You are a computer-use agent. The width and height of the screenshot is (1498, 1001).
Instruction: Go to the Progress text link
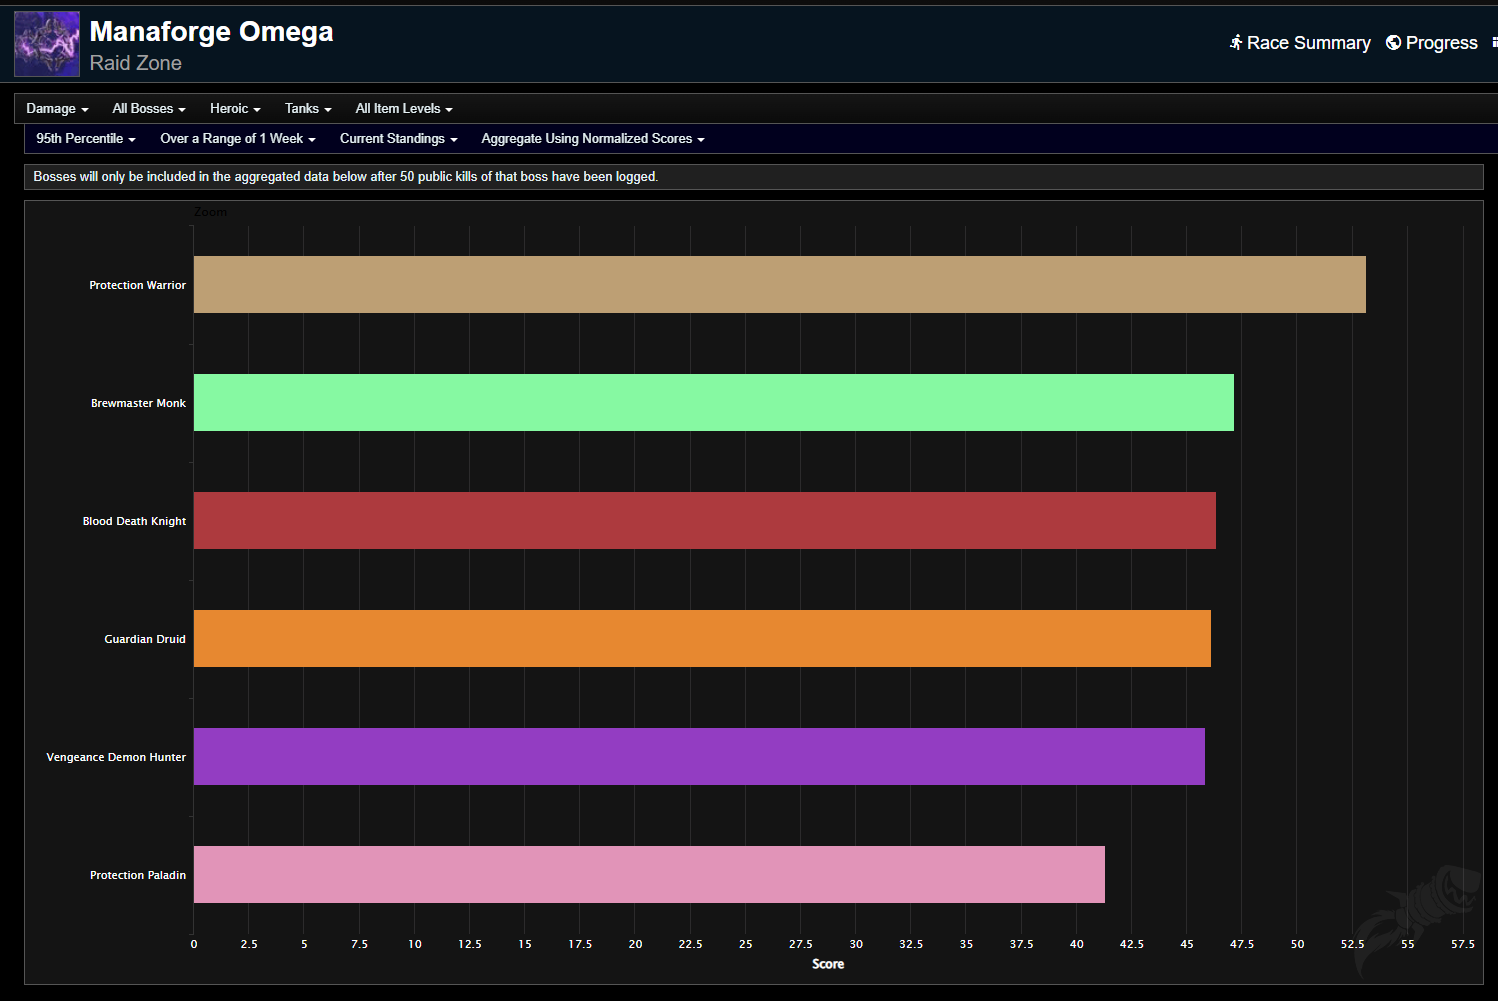pyautogui.click(x=1441, y=43)
